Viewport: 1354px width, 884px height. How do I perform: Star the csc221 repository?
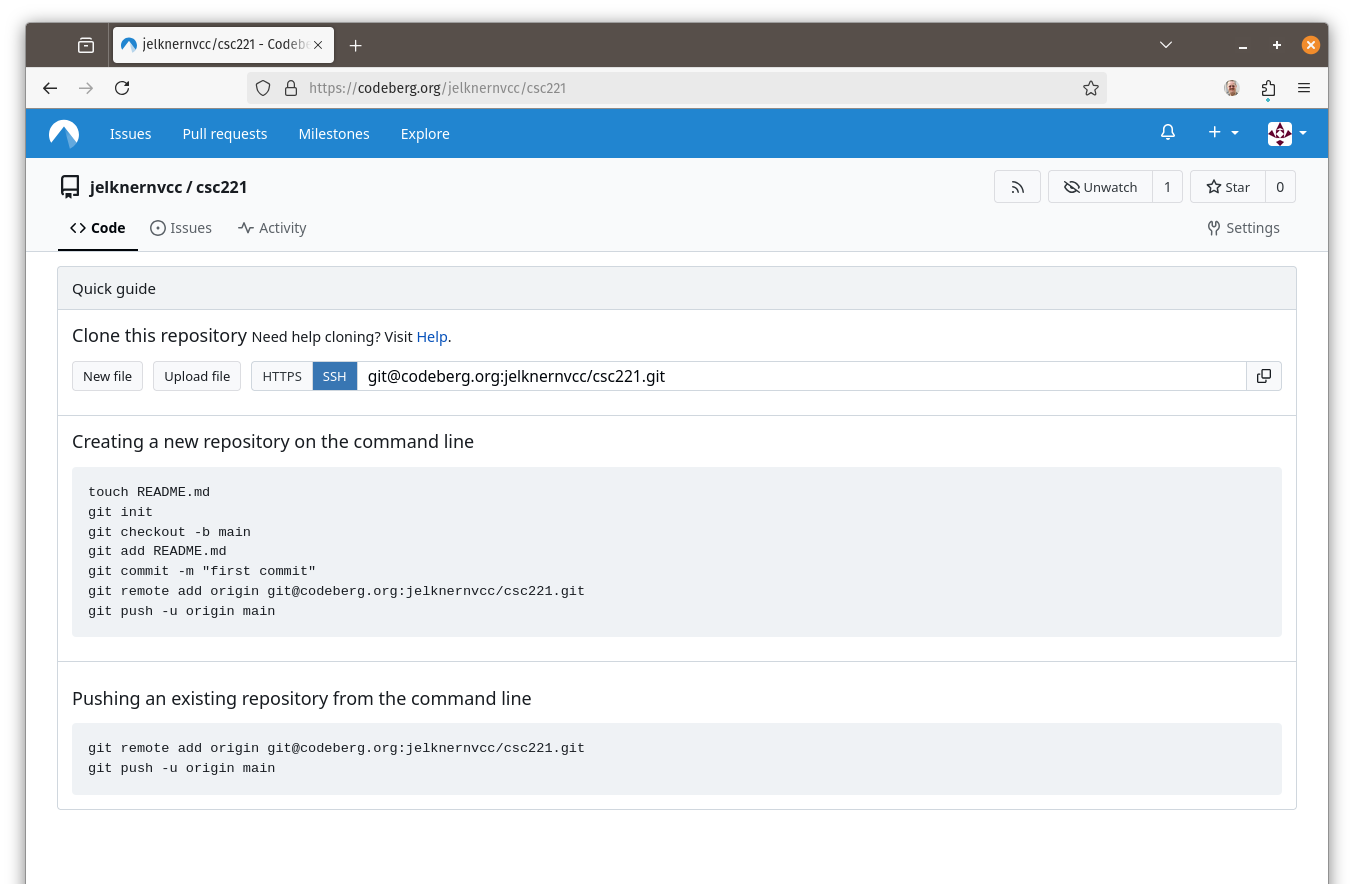pyautogui.click(x=1228, y=187)
